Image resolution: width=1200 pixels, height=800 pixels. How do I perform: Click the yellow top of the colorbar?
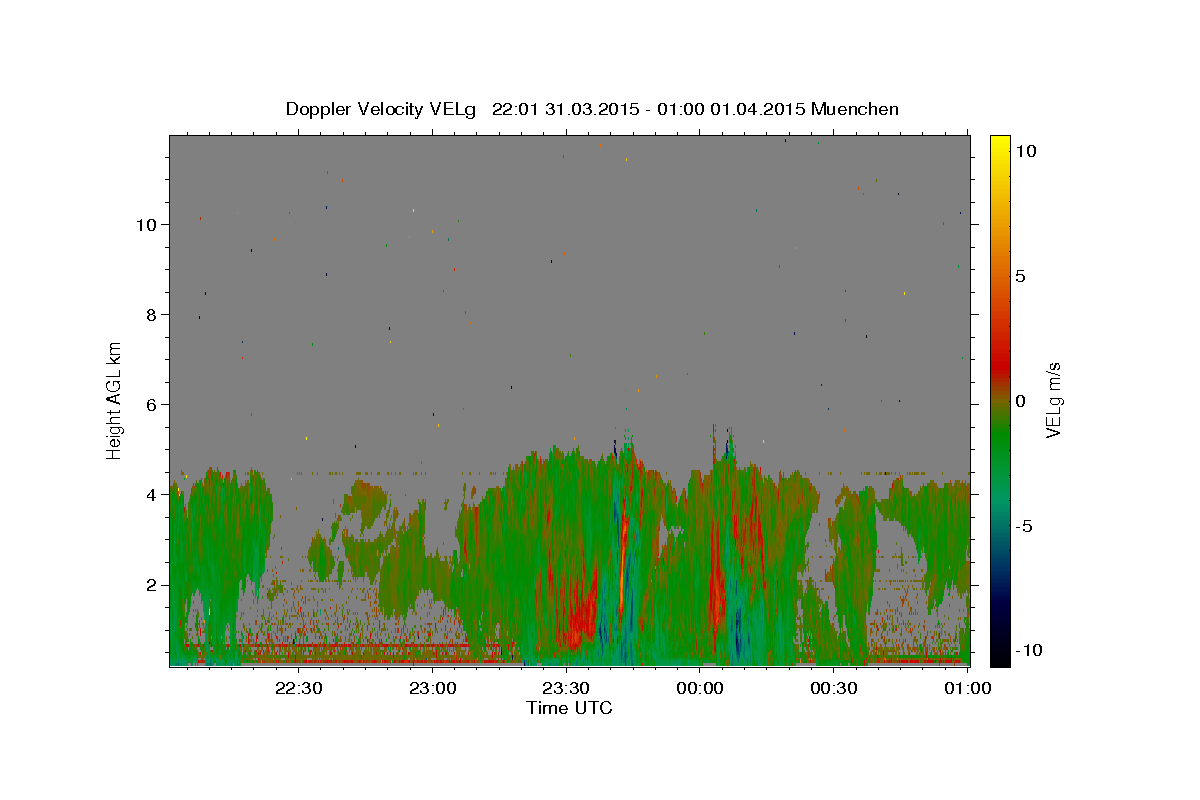click(999, 145)
